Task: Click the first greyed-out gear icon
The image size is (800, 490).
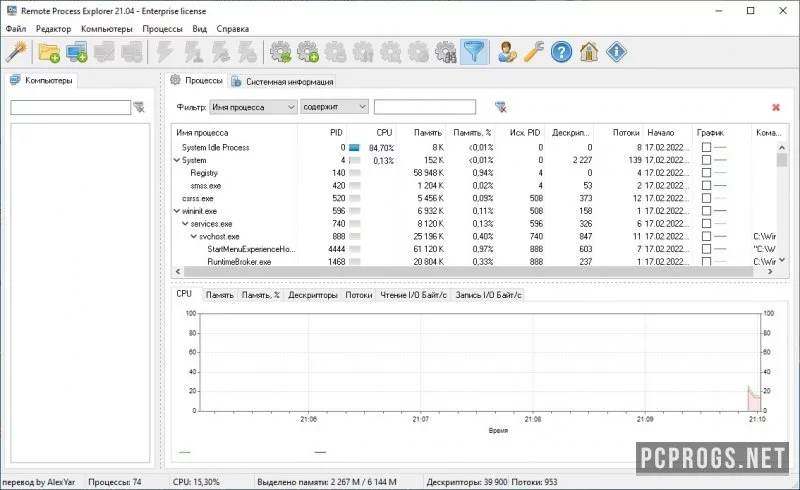Action: (336, 52)
